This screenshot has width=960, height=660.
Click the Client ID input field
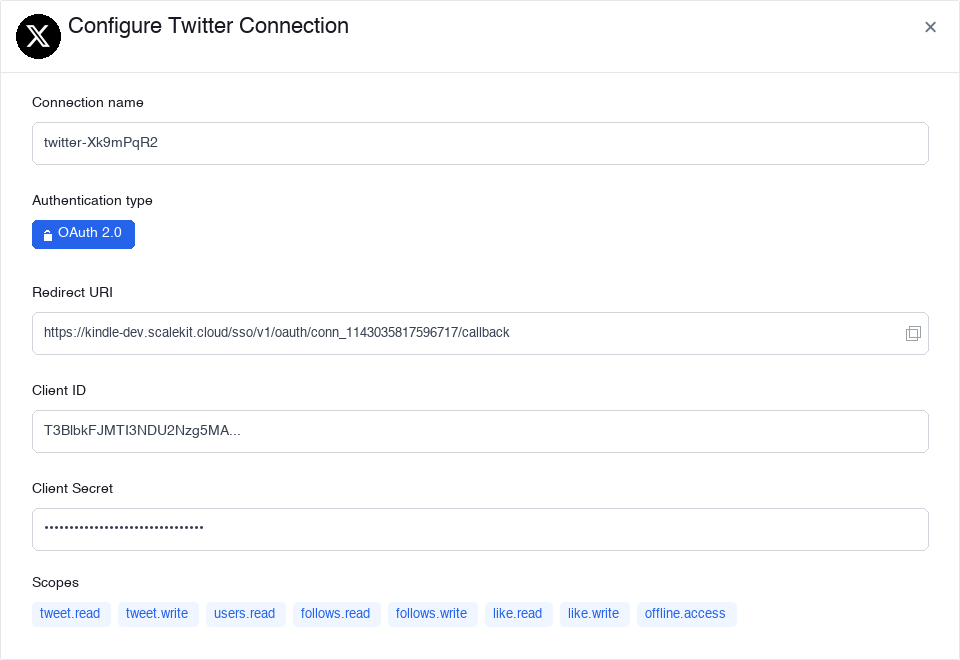tap(480, 431)
